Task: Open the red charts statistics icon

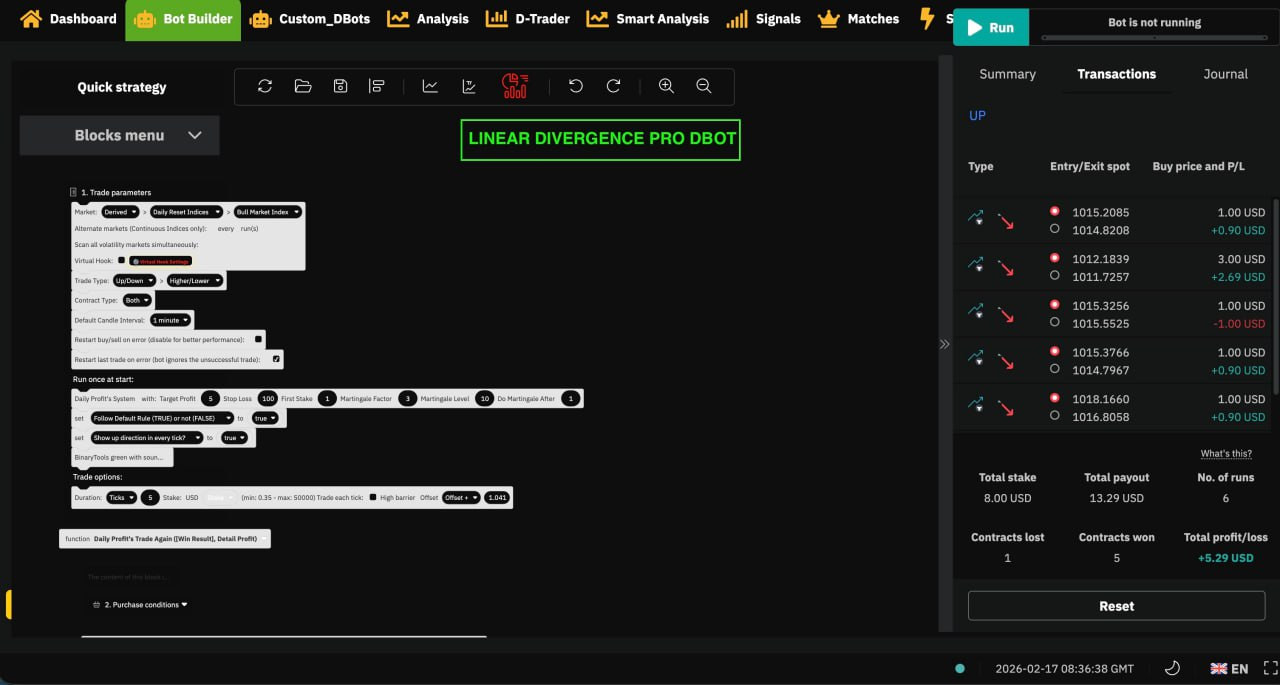Action: point(515,86)
